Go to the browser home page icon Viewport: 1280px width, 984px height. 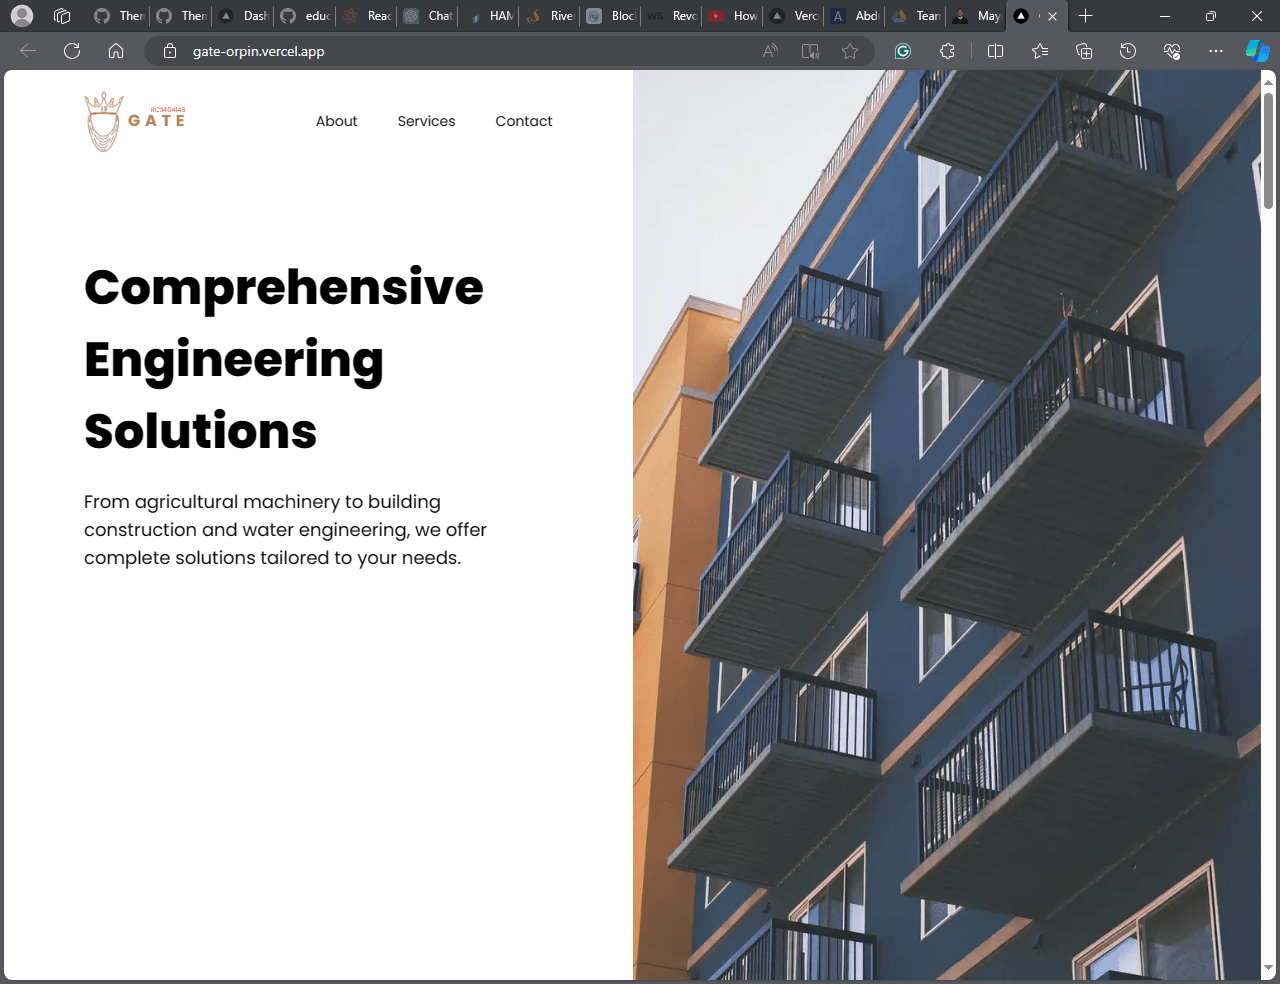[x=116, y=51]
